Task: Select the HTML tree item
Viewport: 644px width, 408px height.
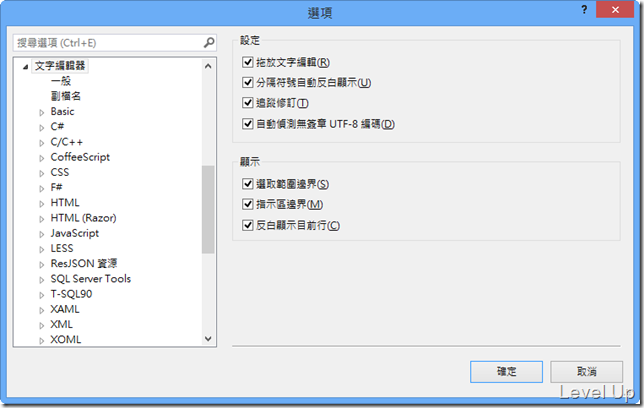Action: coord(65,203)
